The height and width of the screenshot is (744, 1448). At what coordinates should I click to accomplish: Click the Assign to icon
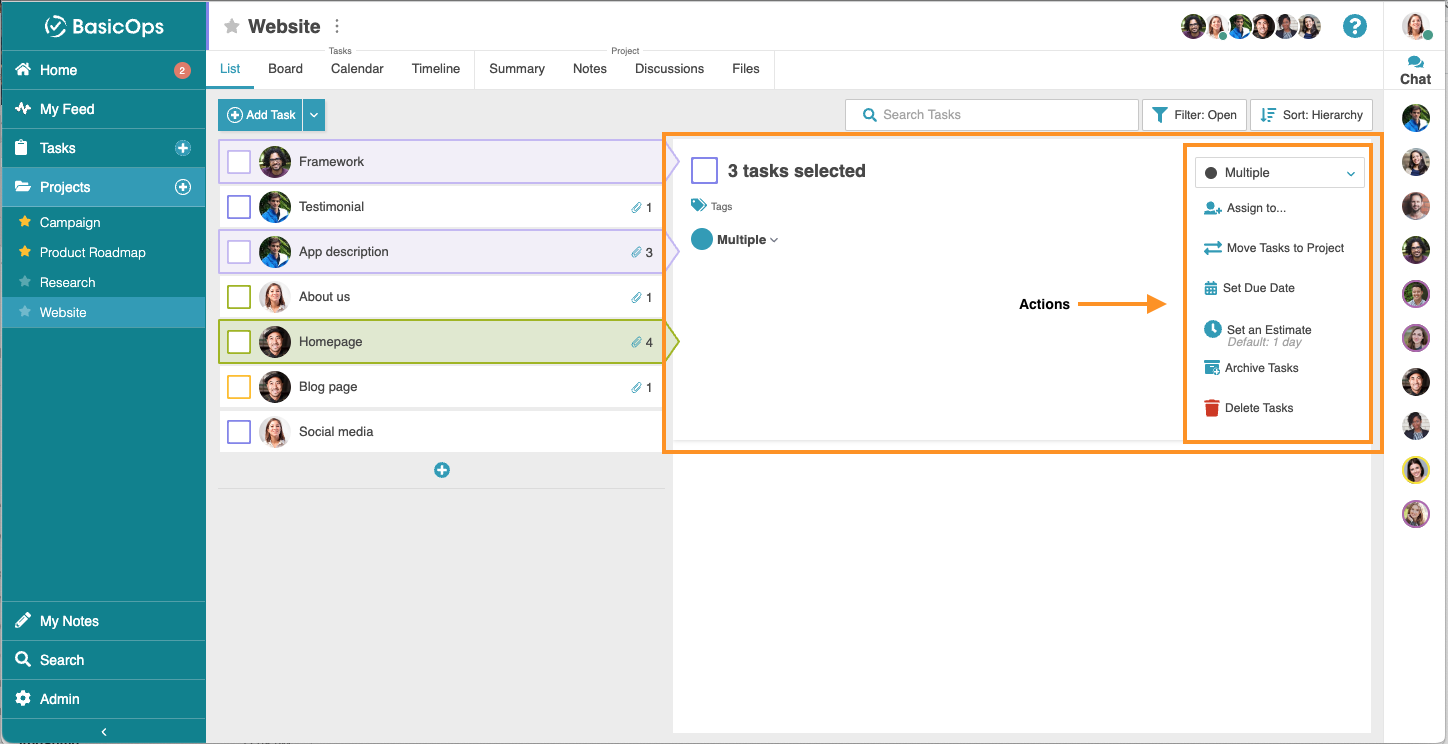1212,208
